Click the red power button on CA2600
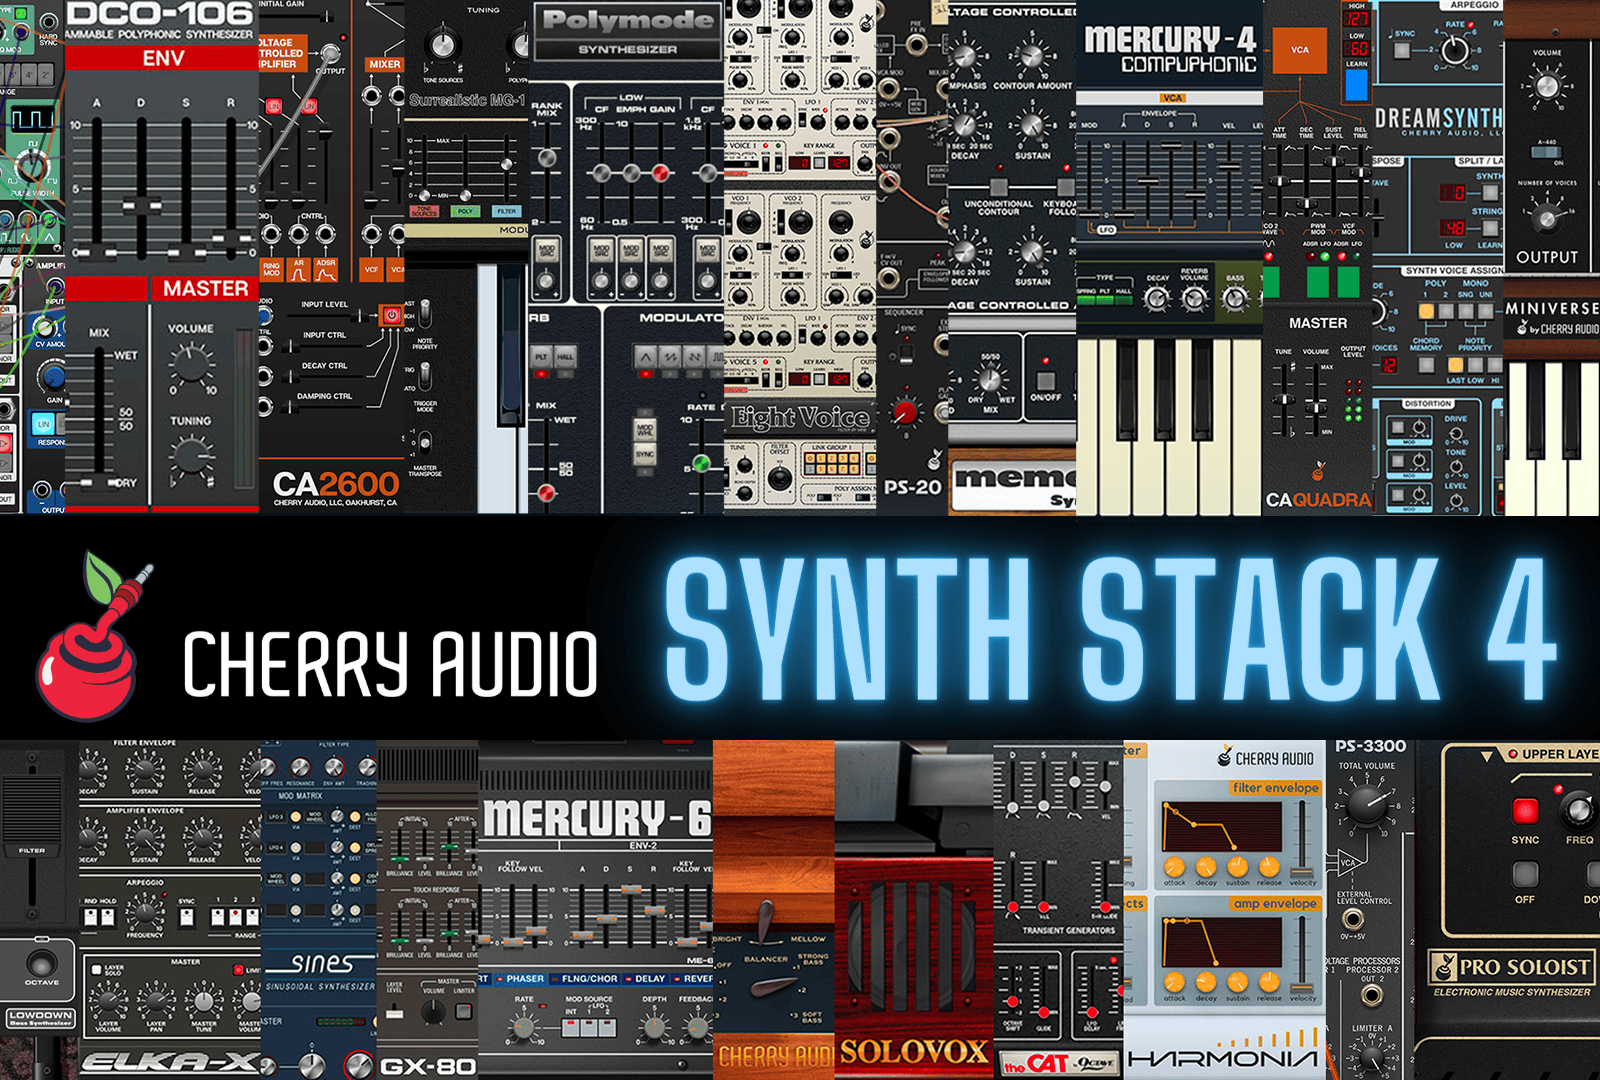This screenshot has width=1600, height=1080. point(391,314)
